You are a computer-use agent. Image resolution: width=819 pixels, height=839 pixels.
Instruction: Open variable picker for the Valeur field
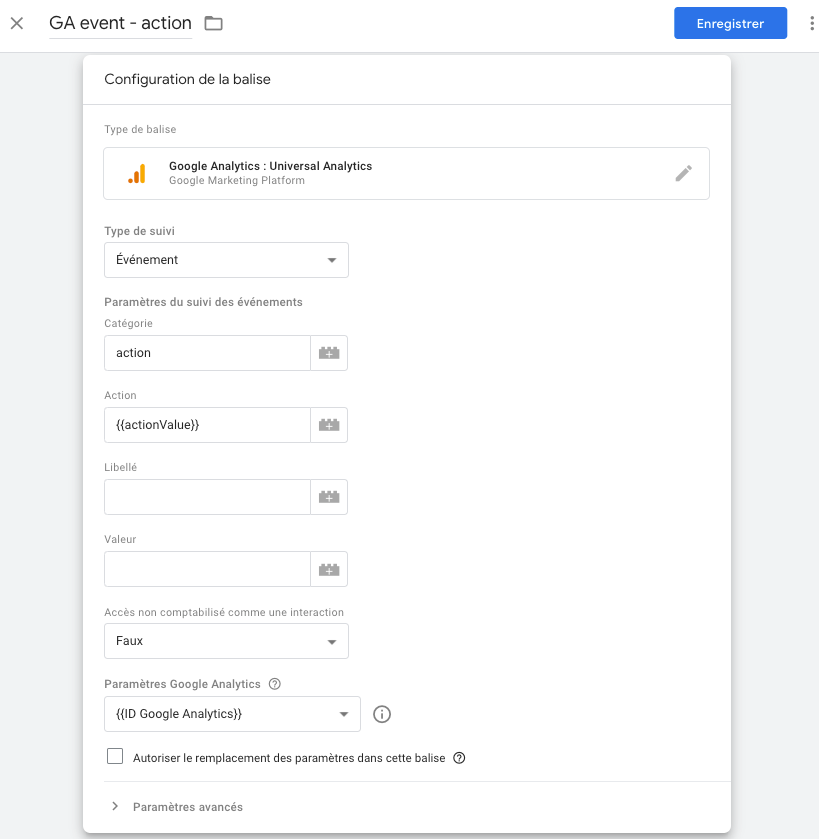[329, 569]
